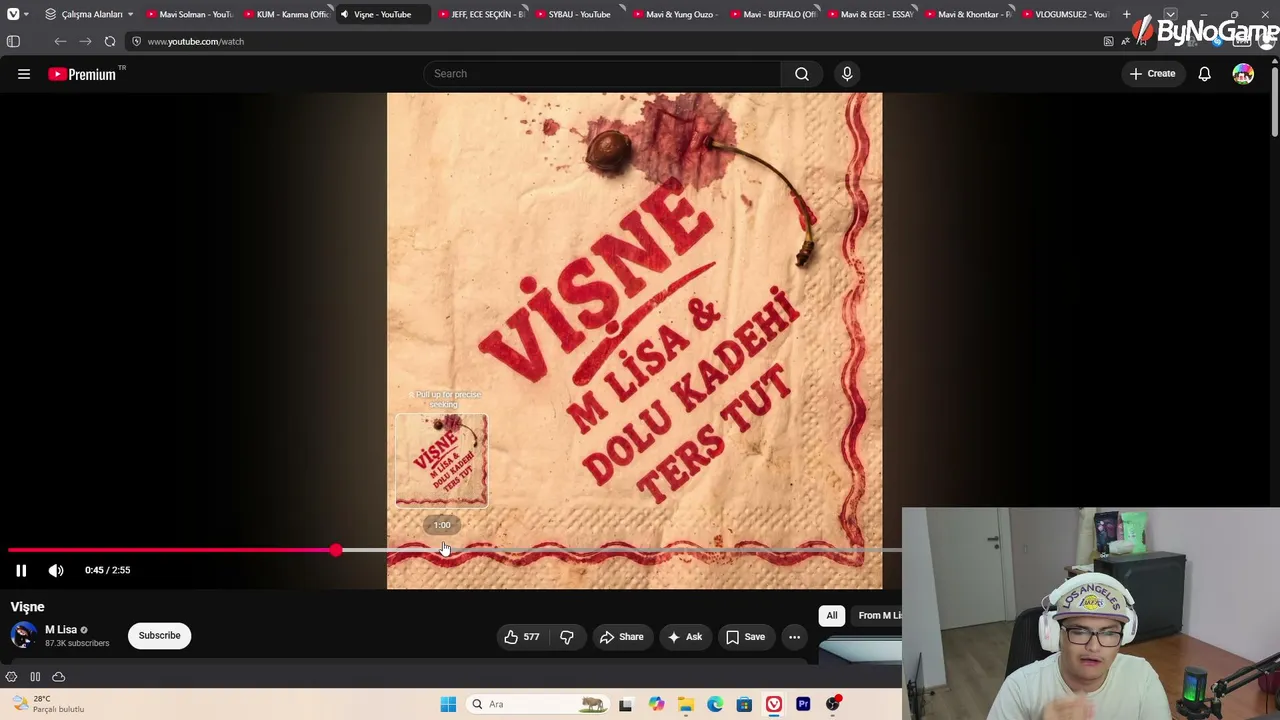This screenshot has height=720, width=1280.
Task: Click the seek preview thumbnail
Action: (442, 460)
